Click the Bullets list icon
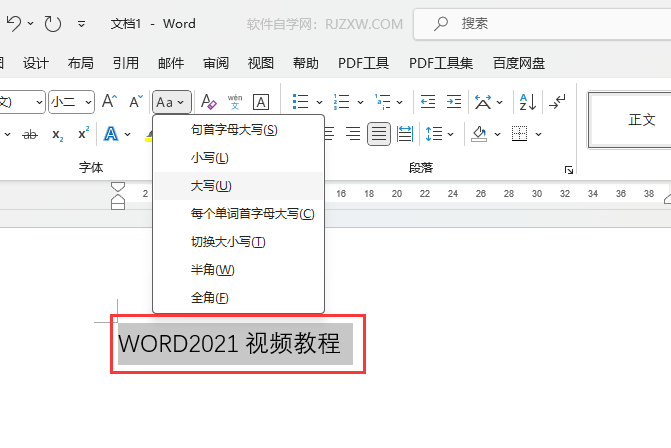The image size is (671, 448). [x=300, y=102]
